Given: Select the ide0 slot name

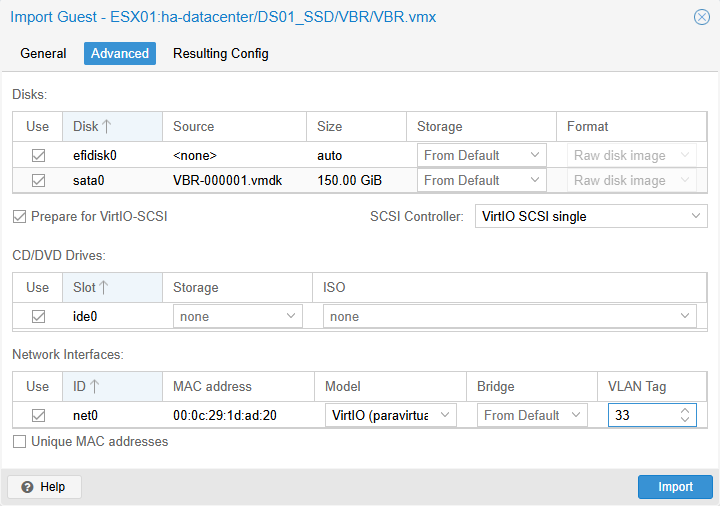Looking at the screenshot, I should tap(85, 316).
